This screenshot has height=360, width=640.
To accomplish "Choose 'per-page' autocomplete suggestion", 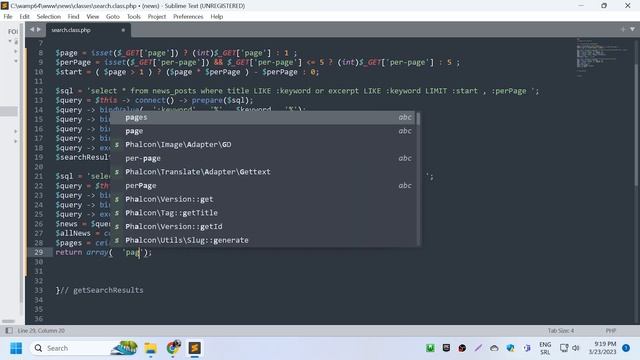I will click(x=263, y=158).
